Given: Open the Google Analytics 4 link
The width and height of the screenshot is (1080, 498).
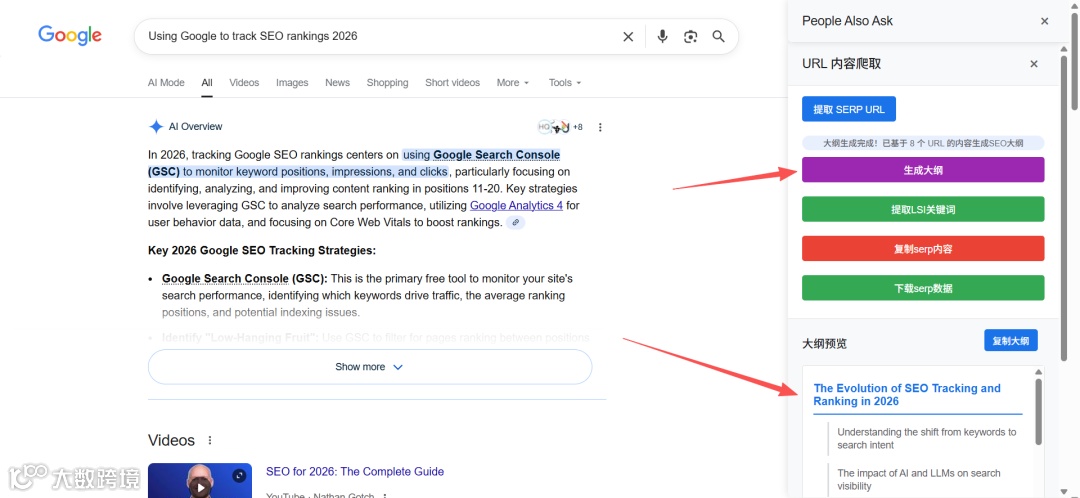Looking at the screenshot, I should coord(516,205).
